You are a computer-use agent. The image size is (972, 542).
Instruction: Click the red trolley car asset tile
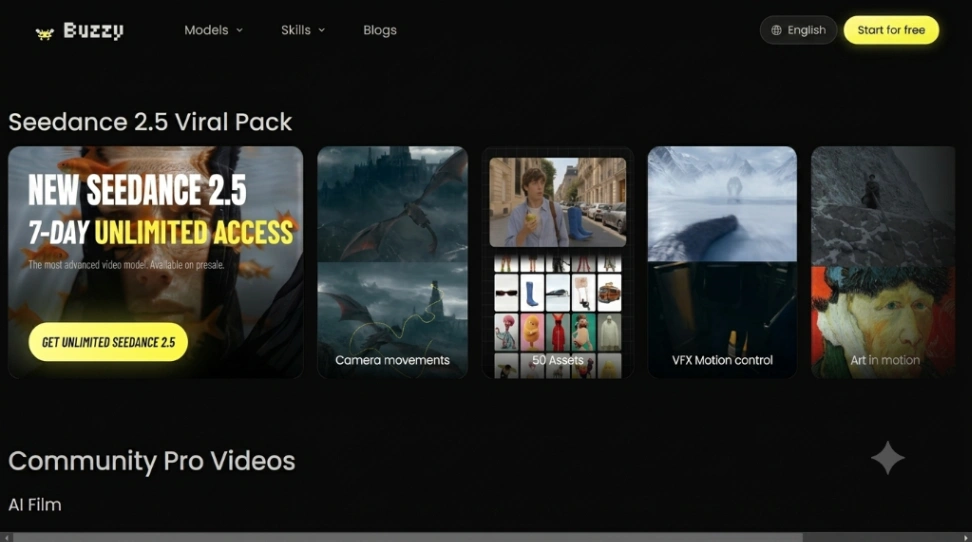609,292
